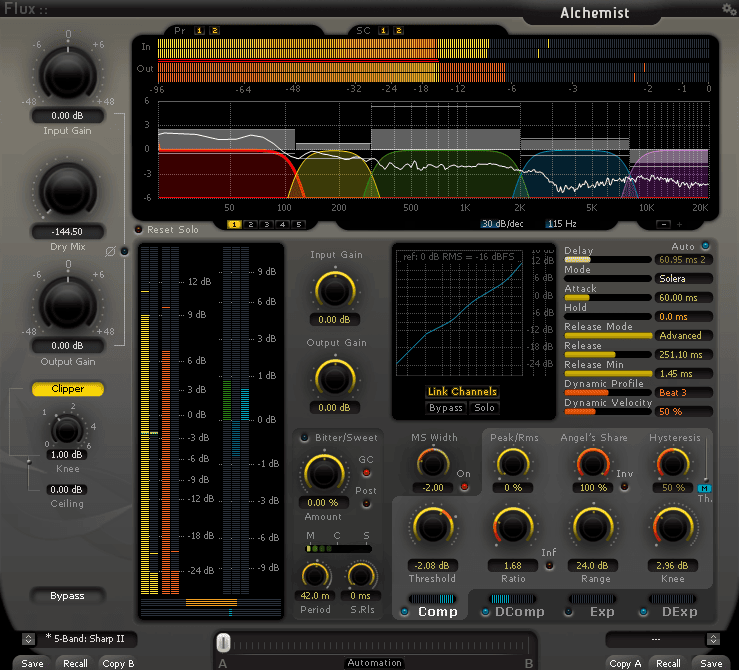Open the settings gears icon

pos(730,8)
